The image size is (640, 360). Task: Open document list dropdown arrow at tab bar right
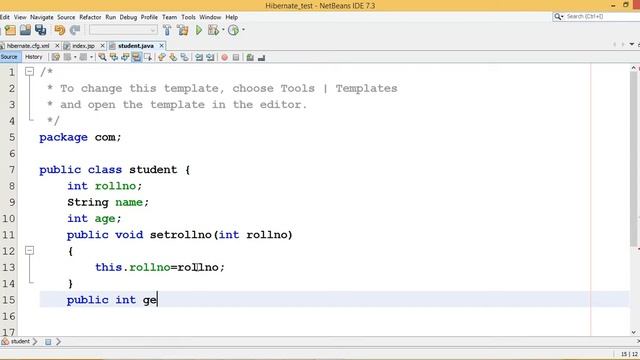pyautogui.click(x=632, y=44)
